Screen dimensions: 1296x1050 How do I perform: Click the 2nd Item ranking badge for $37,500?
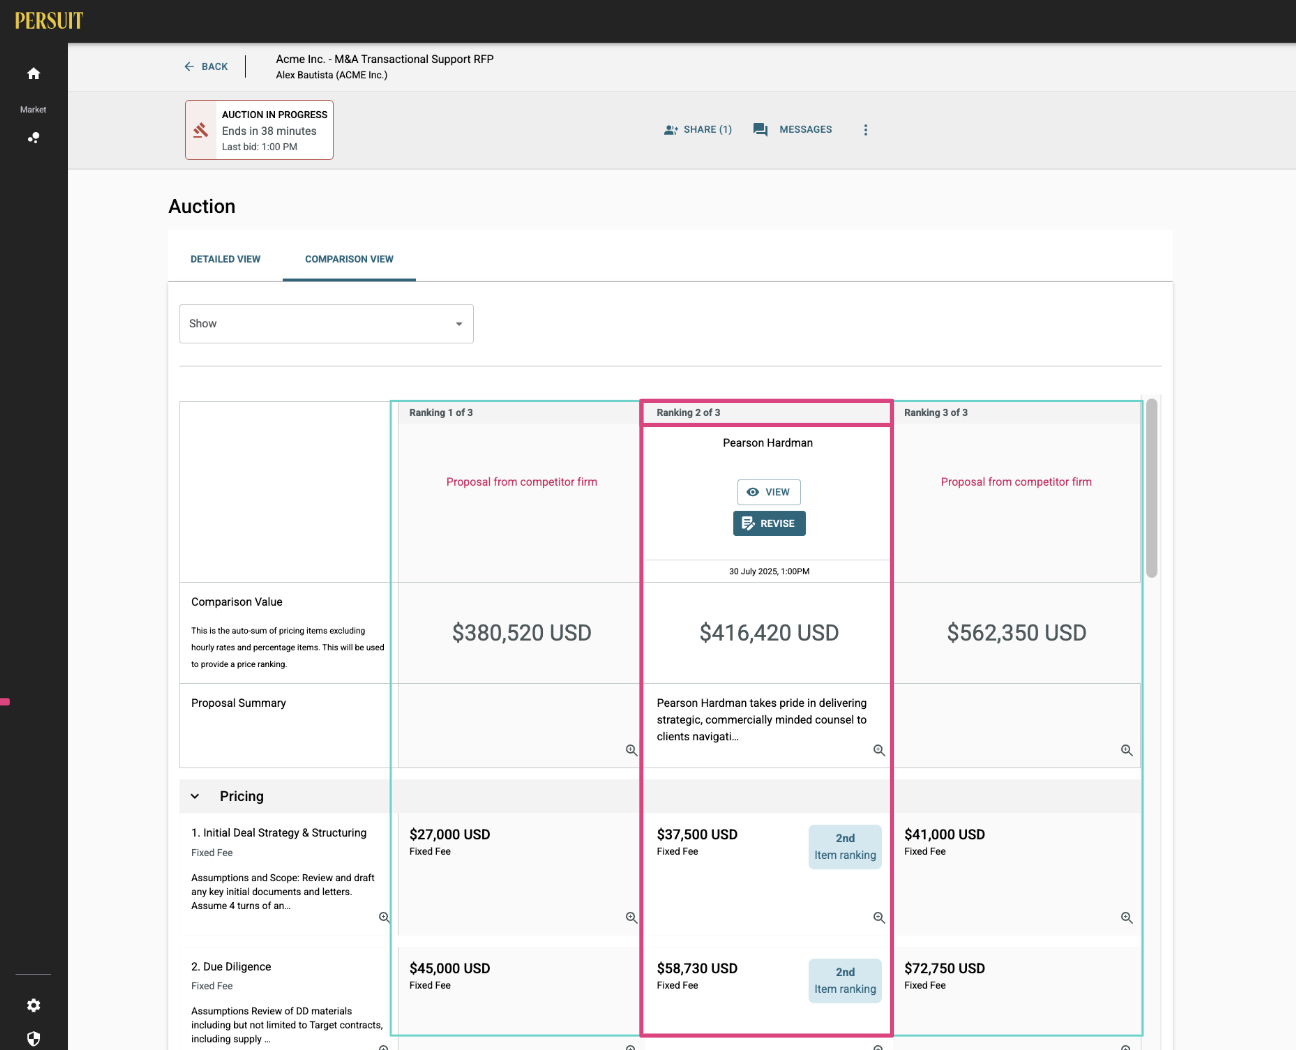[x=845, y=847]
